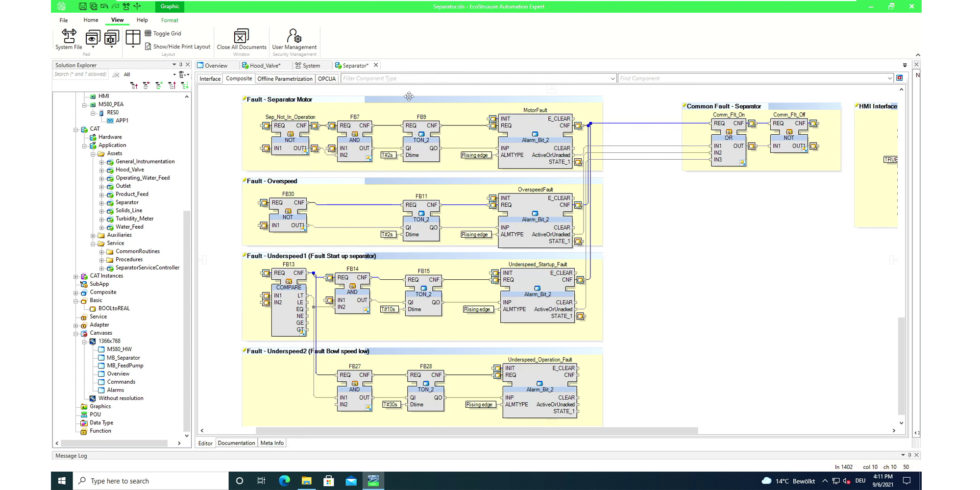Open the Filter Component Type dropdown
980x490 pixels.
612,78
